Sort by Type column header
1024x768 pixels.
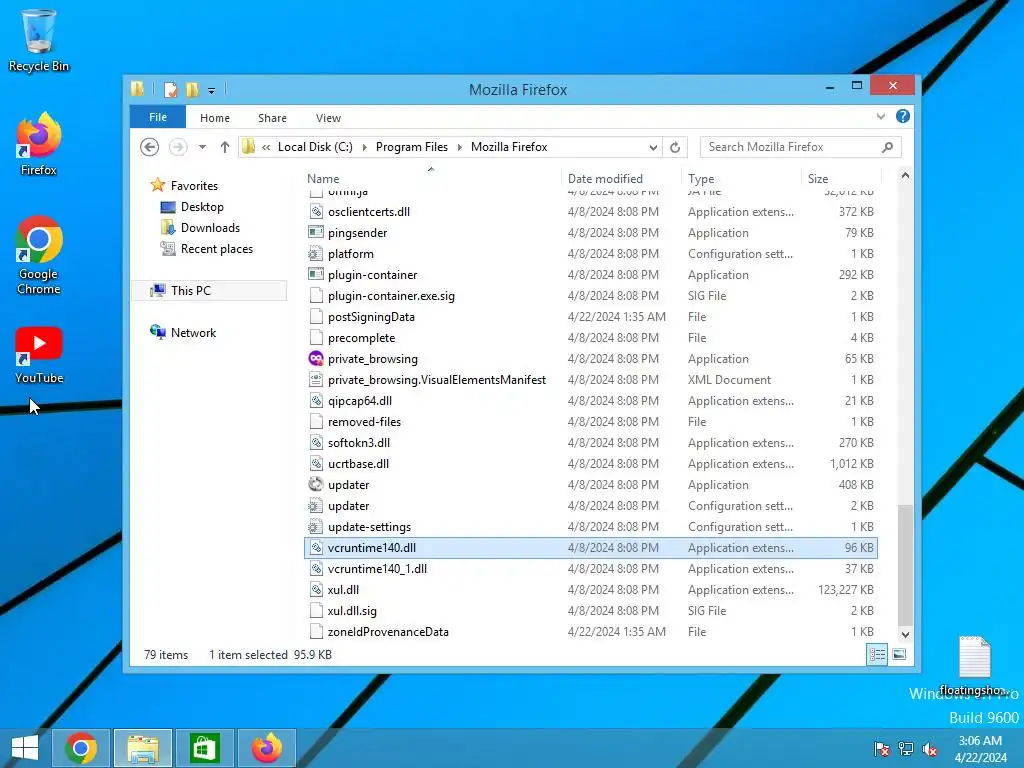tap(741, 178)
